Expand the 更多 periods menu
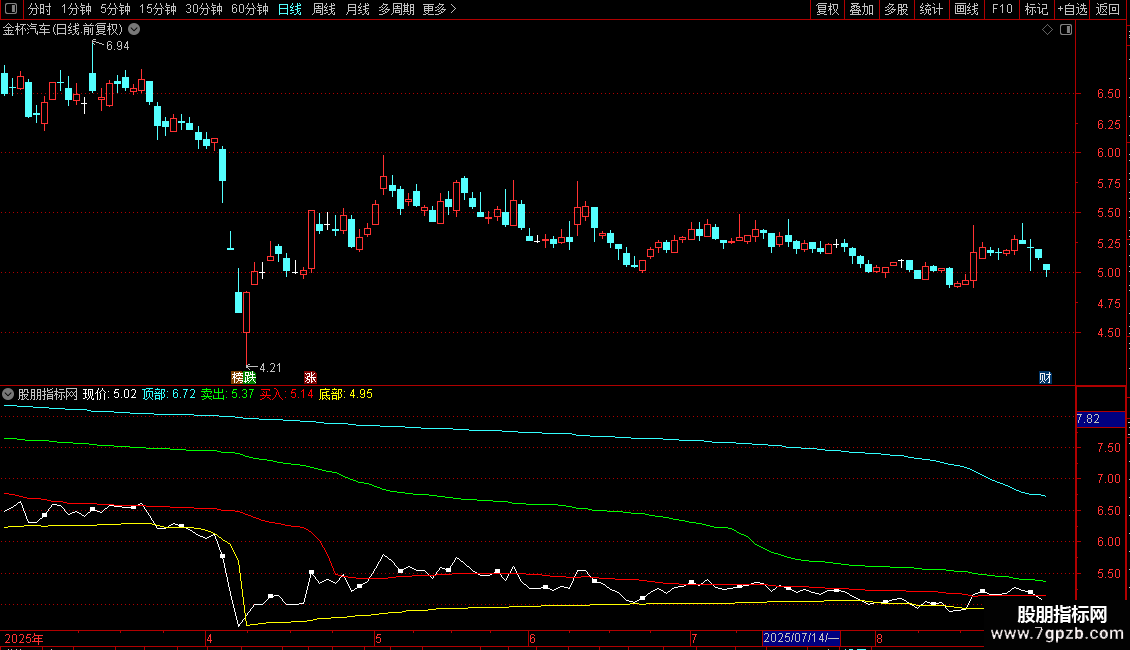The height and width of the screenshot is (650, 1130). [440, 9]
